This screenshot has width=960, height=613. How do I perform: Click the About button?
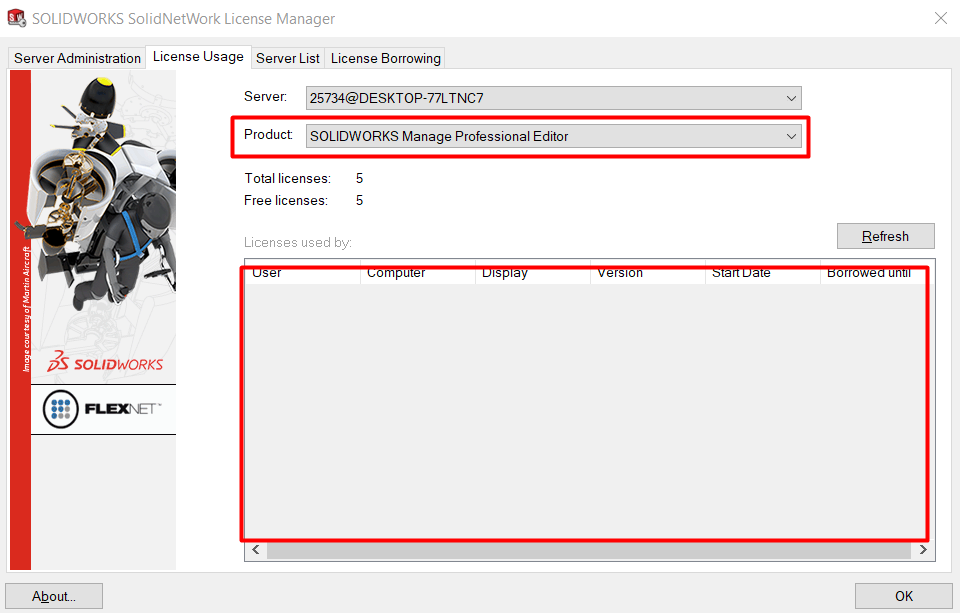[x=54, y=596]
